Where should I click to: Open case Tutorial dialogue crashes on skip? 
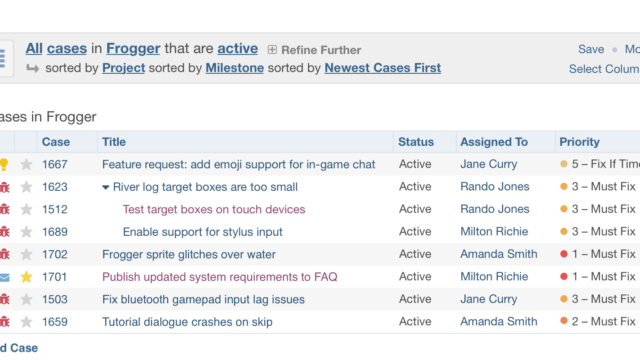click(187, 322)
